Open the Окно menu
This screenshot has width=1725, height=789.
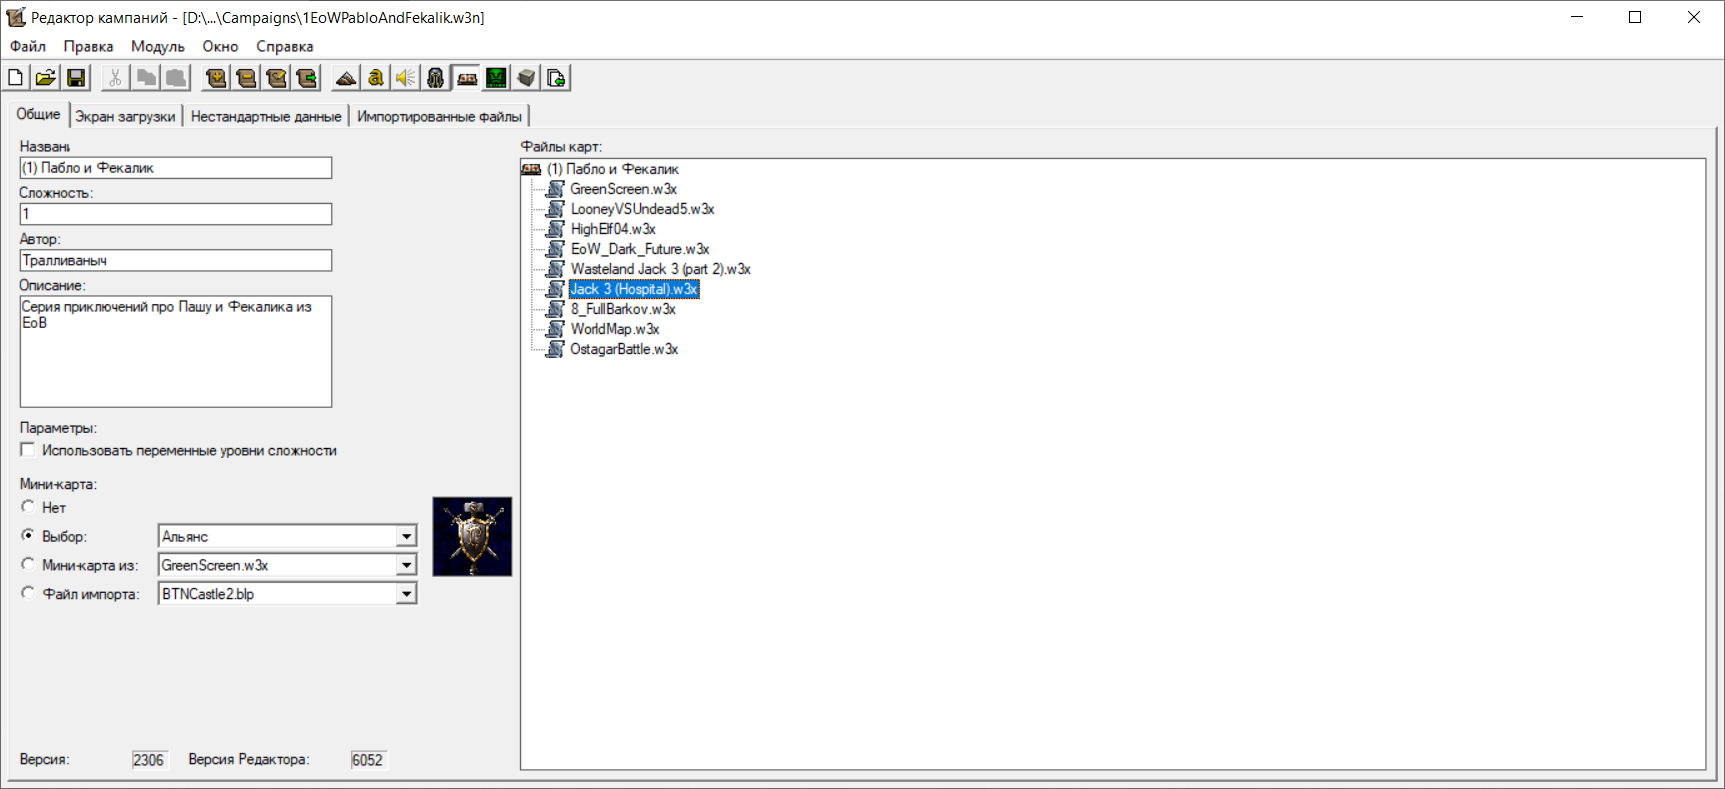[x=220, y=46]
